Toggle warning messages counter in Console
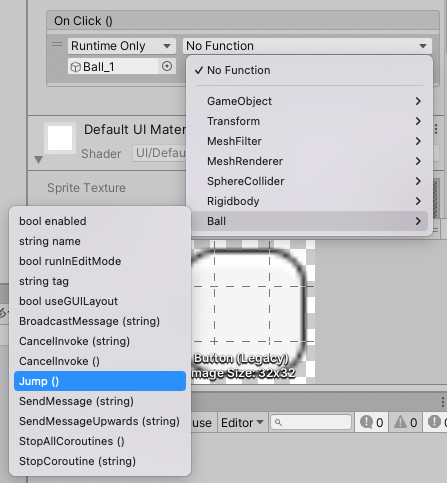This screenshot has width=447, height=483. click(405, 422)
